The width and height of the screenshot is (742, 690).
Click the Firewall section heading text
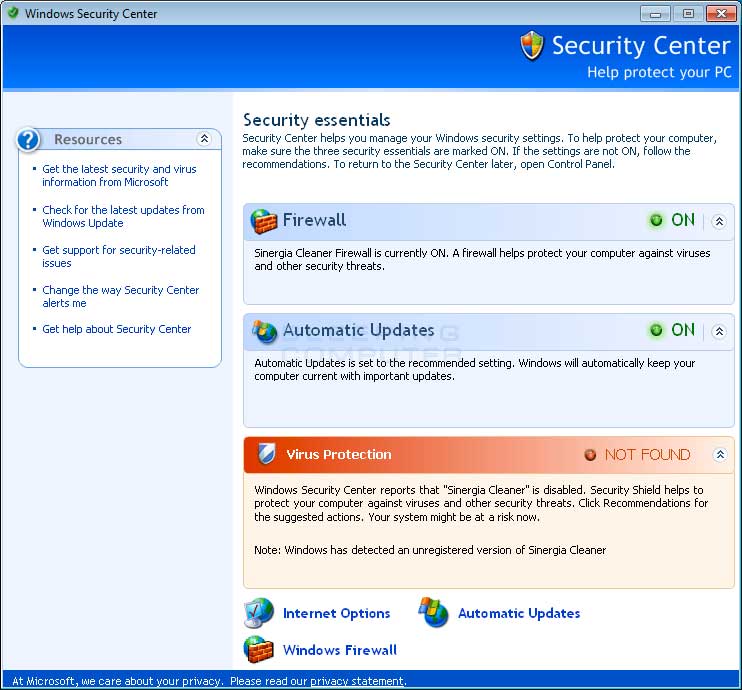click(x=314, y=220)
